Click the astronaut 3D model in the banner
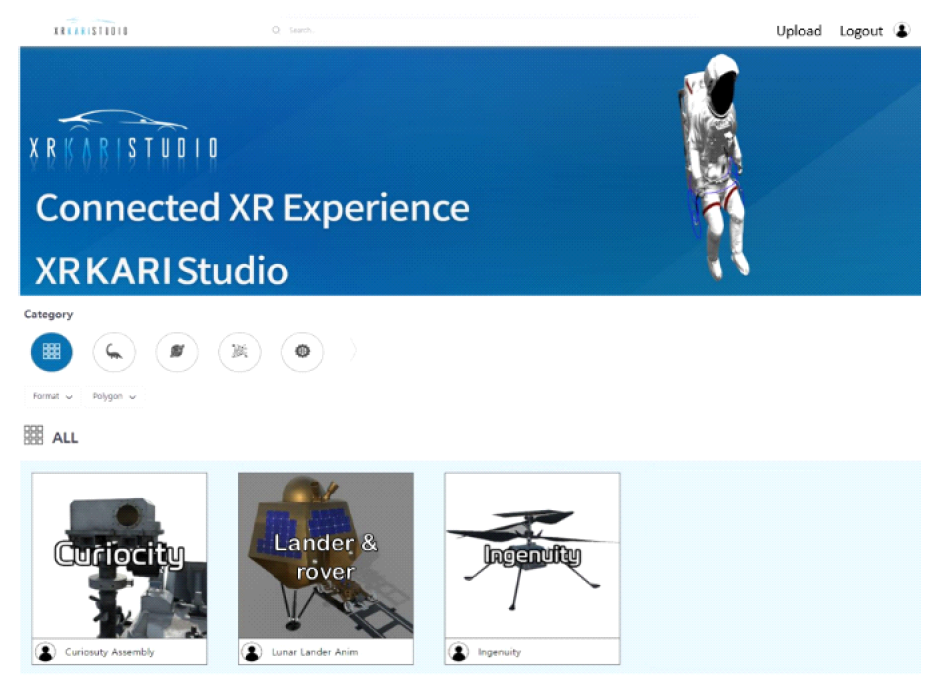 point(715,167)
